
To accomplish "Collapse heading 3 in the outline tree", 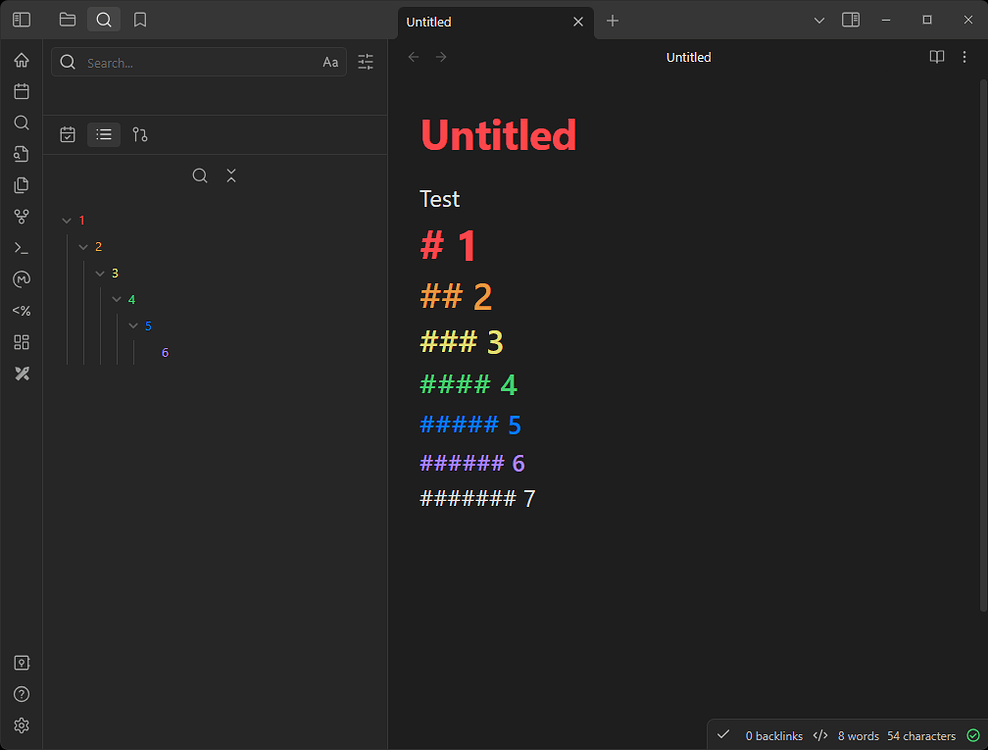I will pos(100,272).
